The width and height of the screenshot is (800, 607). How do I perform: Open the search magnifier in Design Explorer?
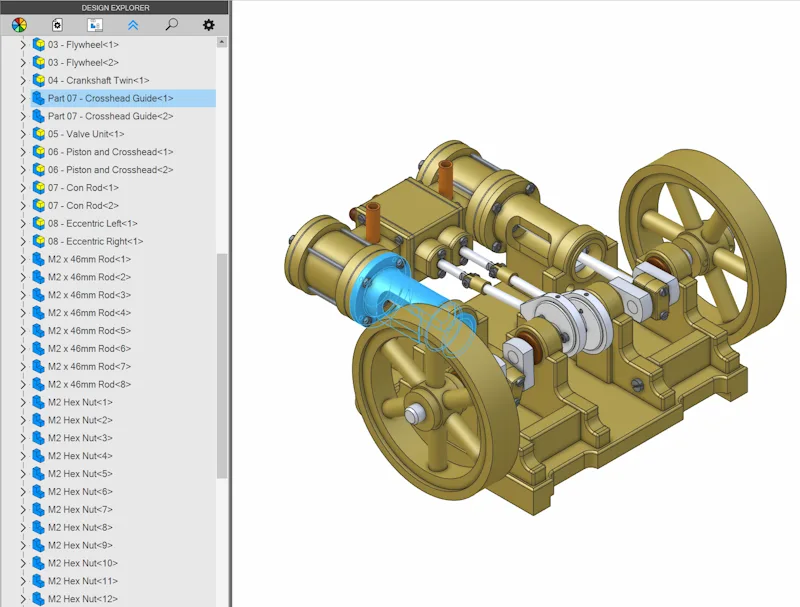point(171,24)
